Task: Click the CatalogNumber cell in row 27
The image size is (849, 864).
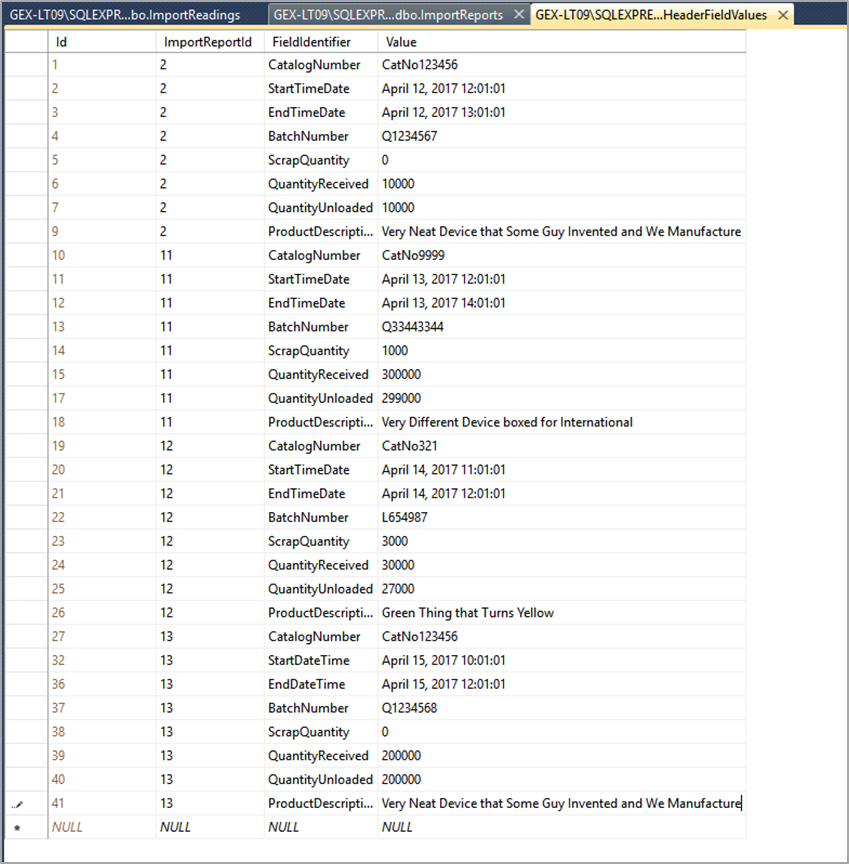Action: click(x=321, y=636)
